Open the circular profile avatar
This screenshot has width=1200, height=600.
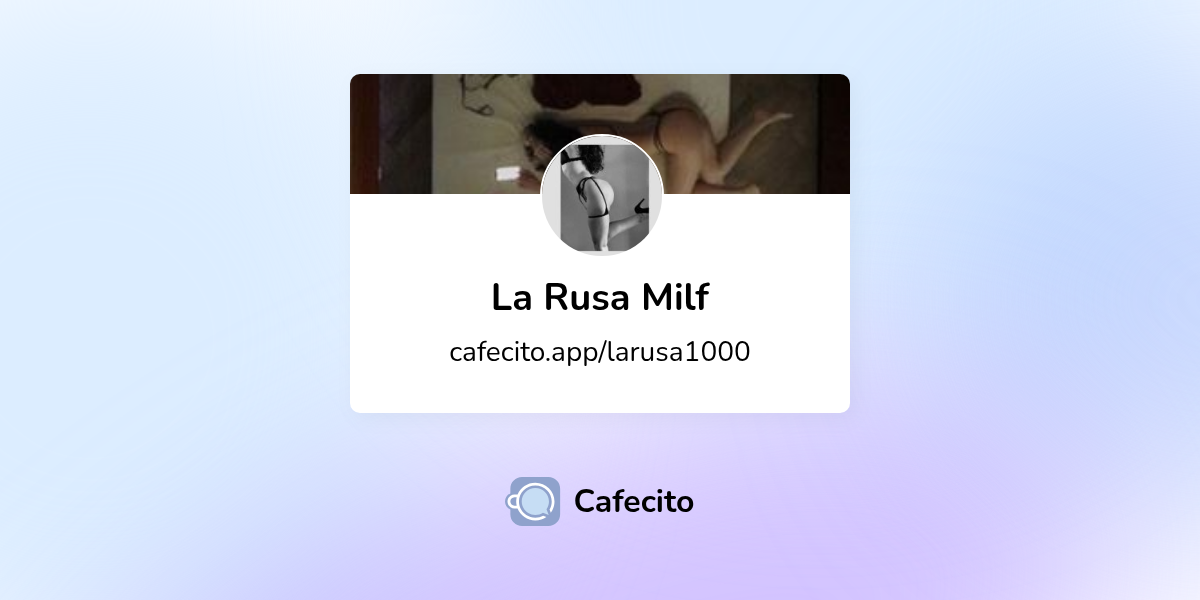pyautogui.click(x=602, y=196)
